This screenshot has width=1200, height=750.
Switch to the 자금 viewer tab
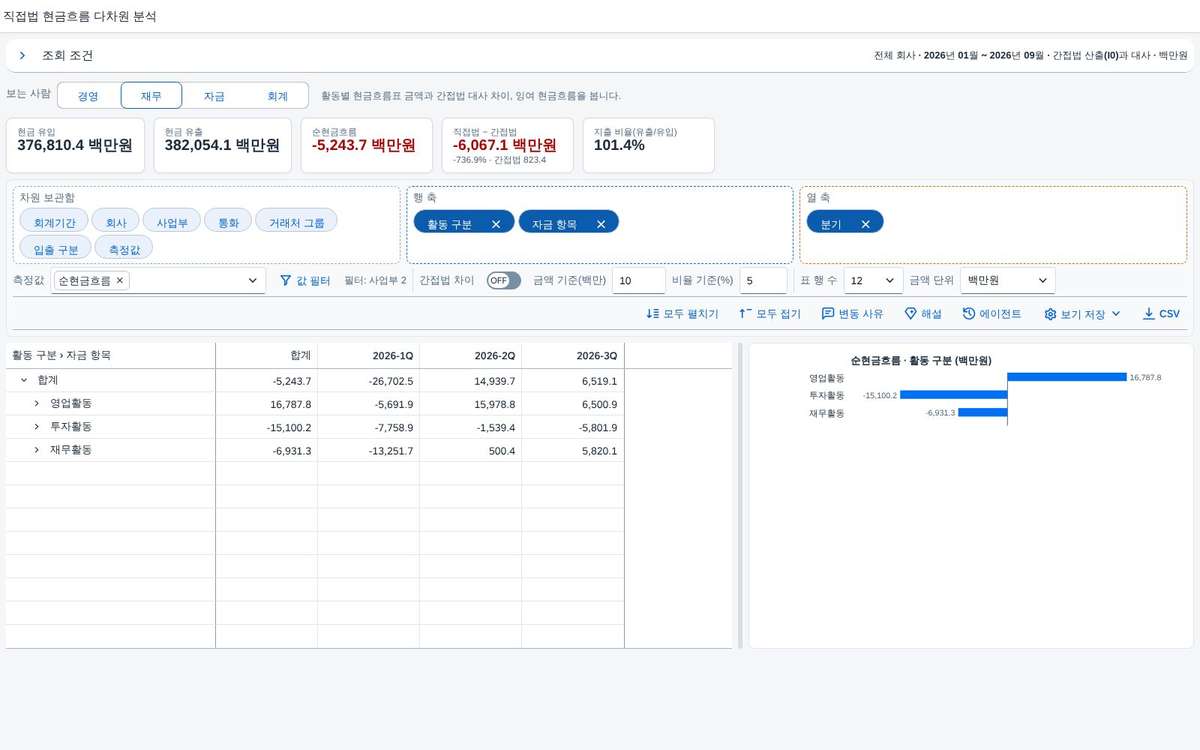tap(214, 96)
